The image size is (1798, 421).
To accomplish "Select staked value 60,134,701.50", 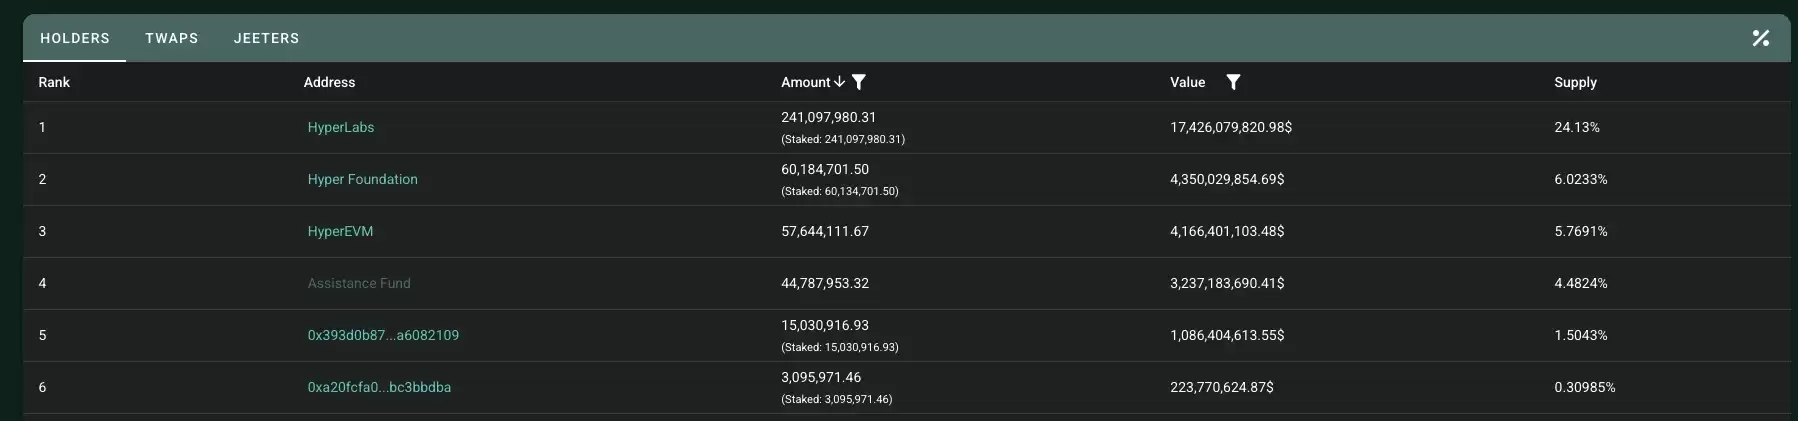I will pos(840,191).
